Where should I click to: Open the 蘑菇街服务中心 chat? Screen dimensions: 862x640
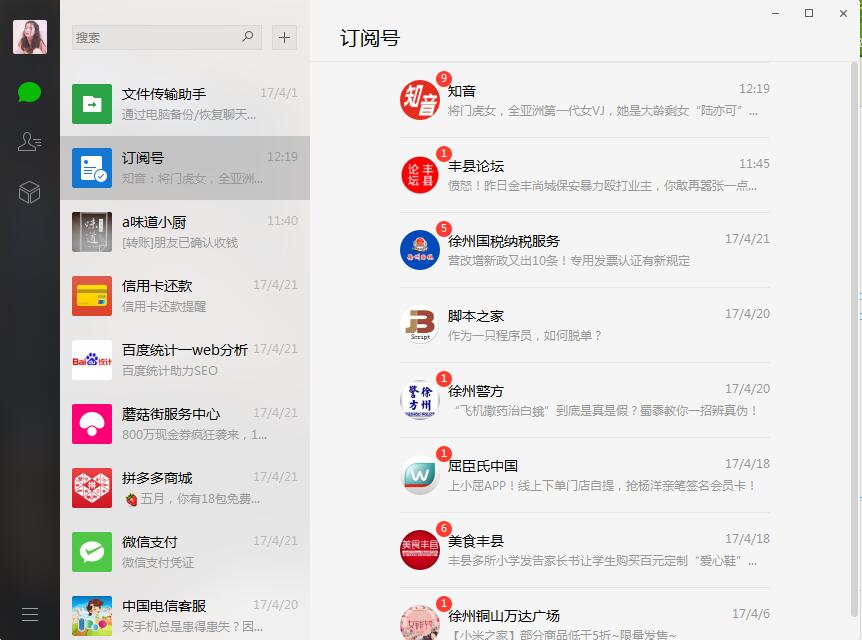coord(185,424)
